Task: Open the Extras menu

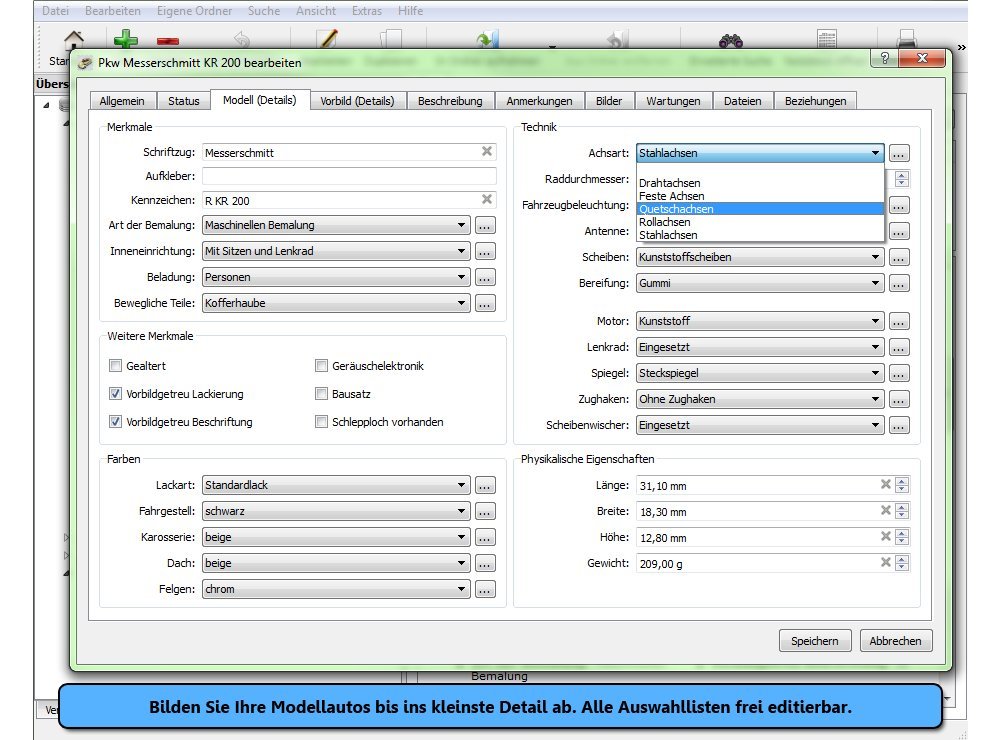Action: coord(366,11)
